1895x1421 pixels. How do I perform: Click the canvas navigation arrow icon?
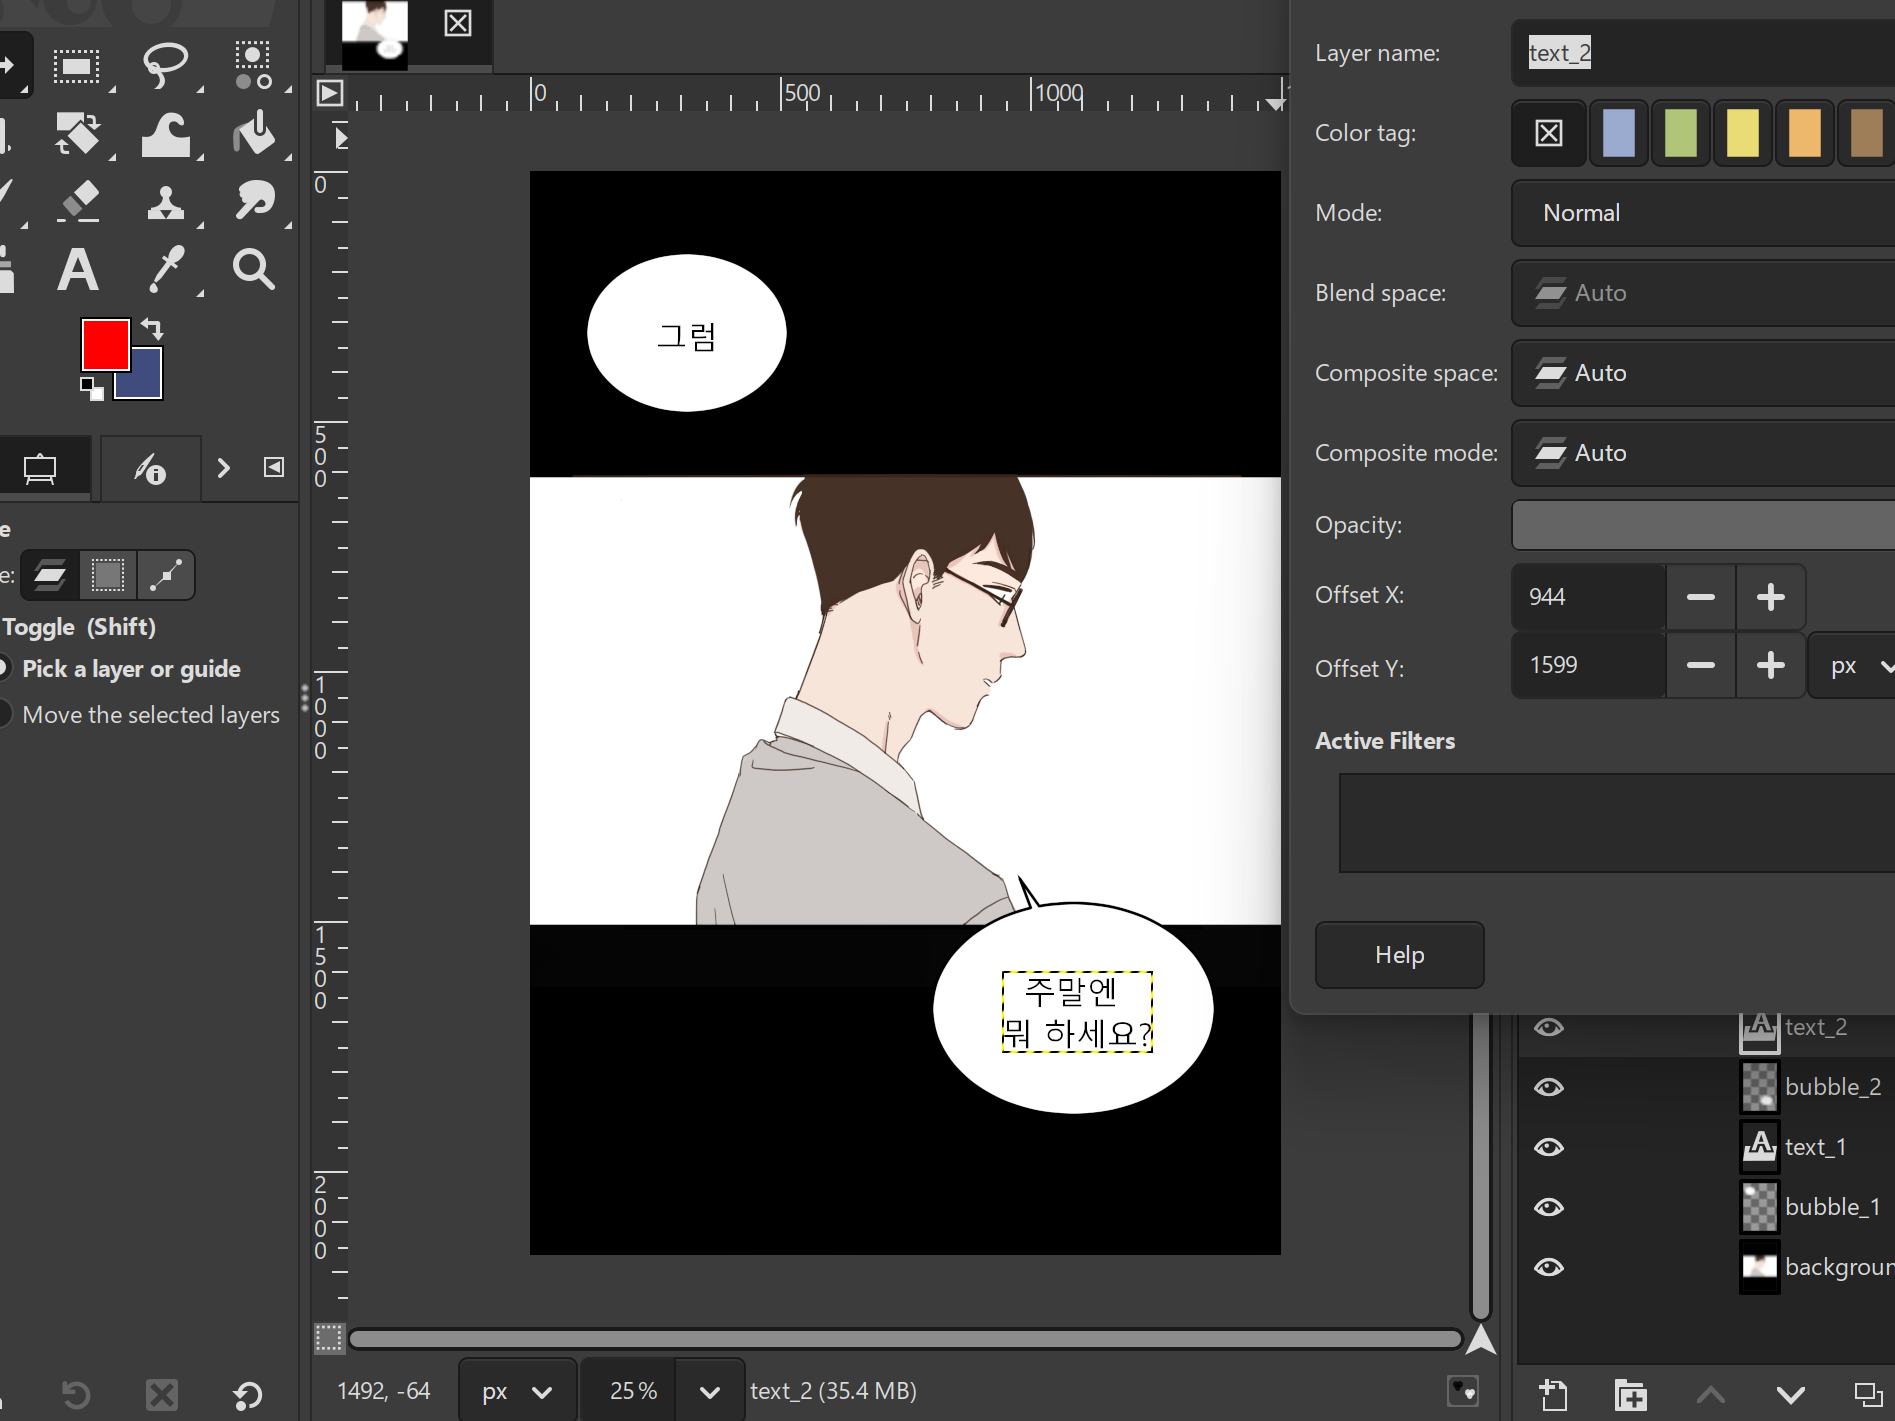tap(1480, 1339)
